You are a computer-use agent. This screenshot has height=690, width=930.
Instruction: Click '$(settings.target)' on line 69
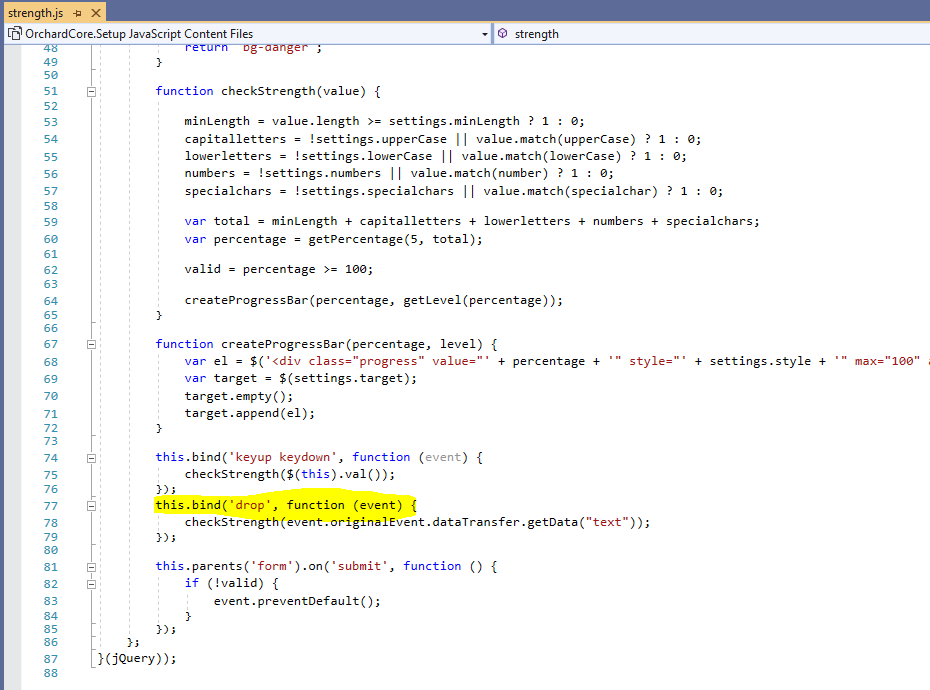click(x=345, y=379)
